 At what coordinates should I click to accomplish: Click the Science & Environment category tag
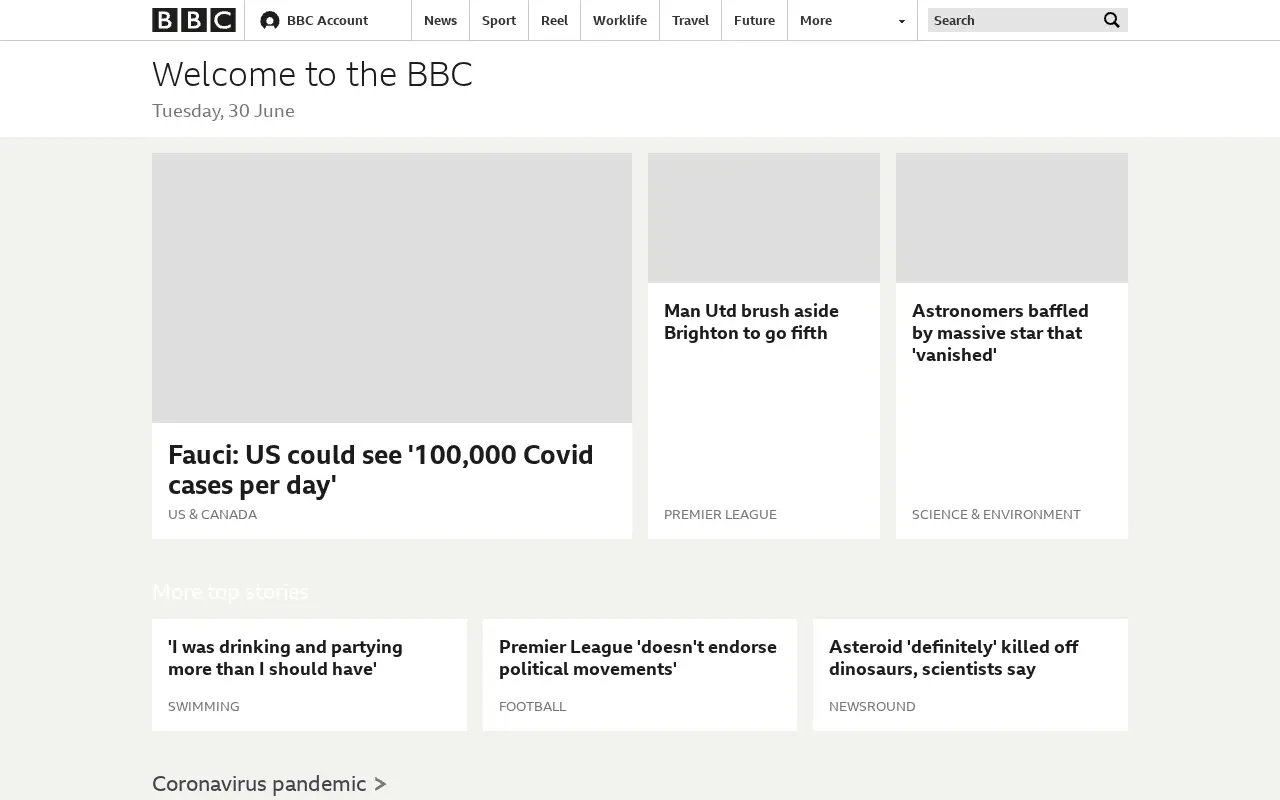tap(996, 514)
